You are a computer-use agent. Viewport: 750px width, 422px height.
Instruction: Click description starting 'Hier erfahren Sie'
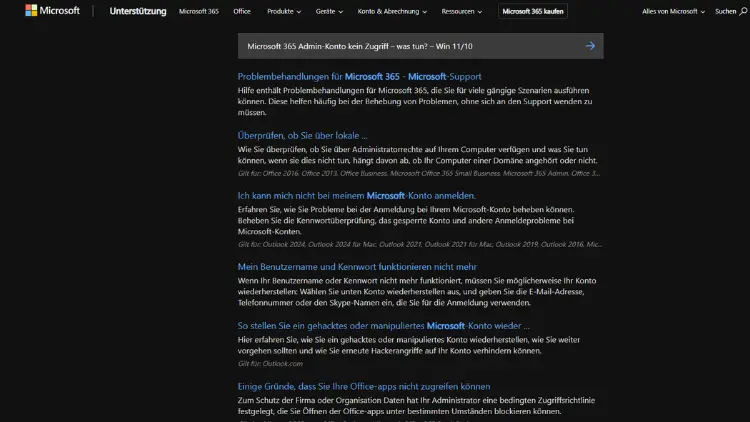[408, 345]
